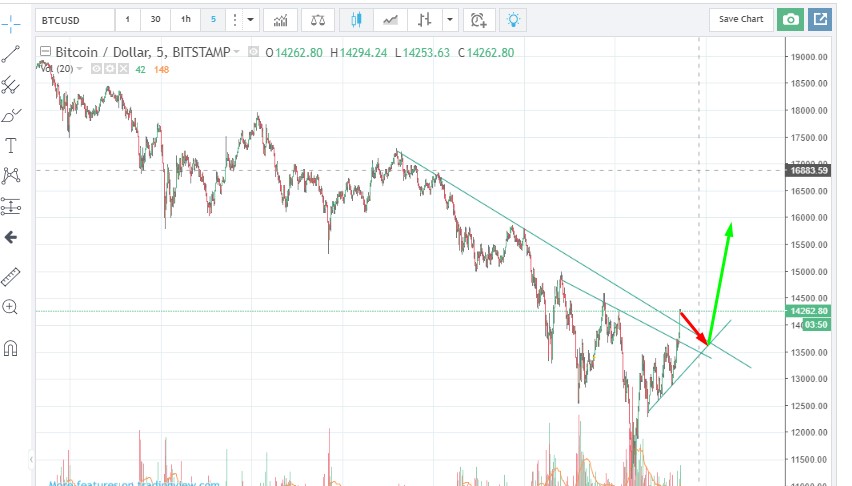
Task: Click the Vol value 148 in orange
Action: (161, 70)
